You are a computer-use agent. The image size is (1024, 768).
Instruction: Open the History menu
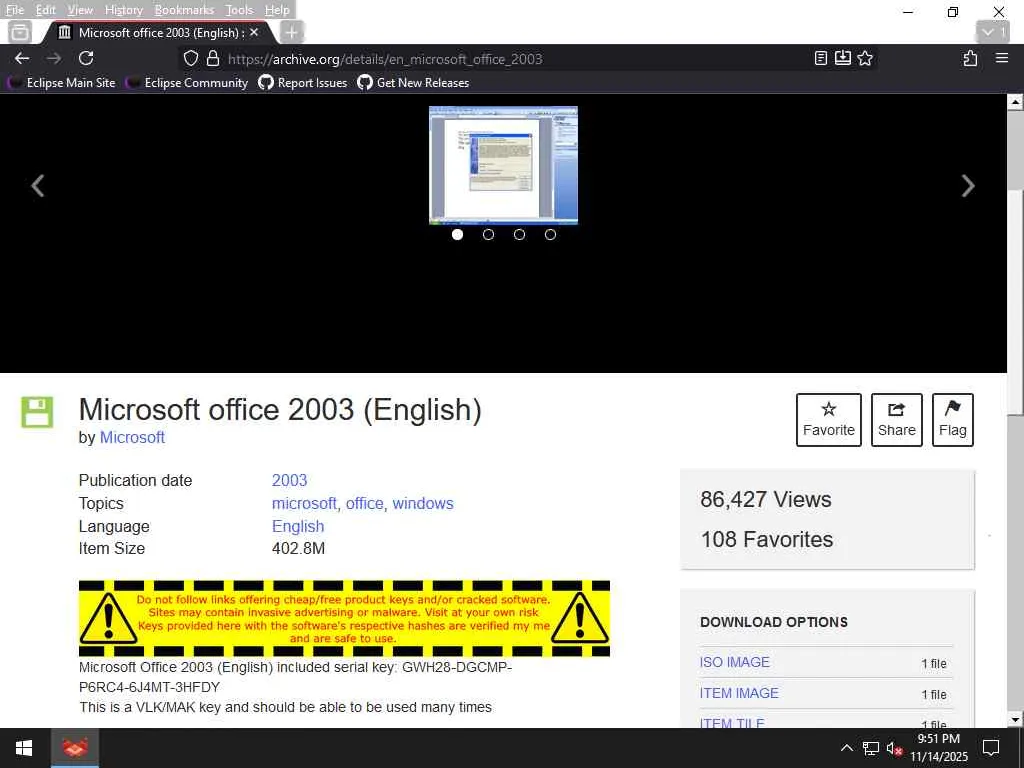pos(123,10)
